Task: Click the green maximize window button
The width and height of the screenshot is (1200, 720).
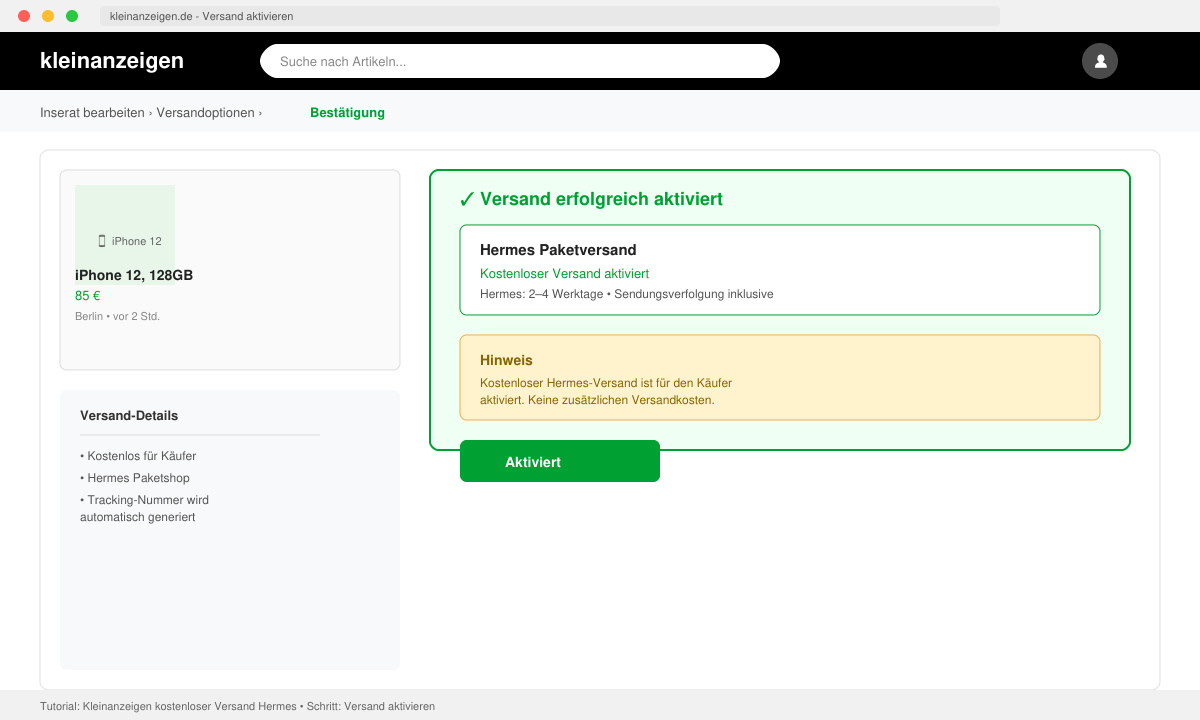Action: point(72,16)
